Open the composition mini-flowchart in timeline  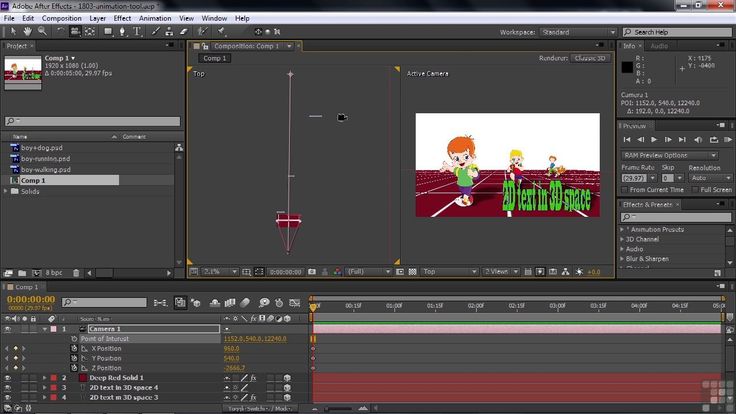point(160,303)
